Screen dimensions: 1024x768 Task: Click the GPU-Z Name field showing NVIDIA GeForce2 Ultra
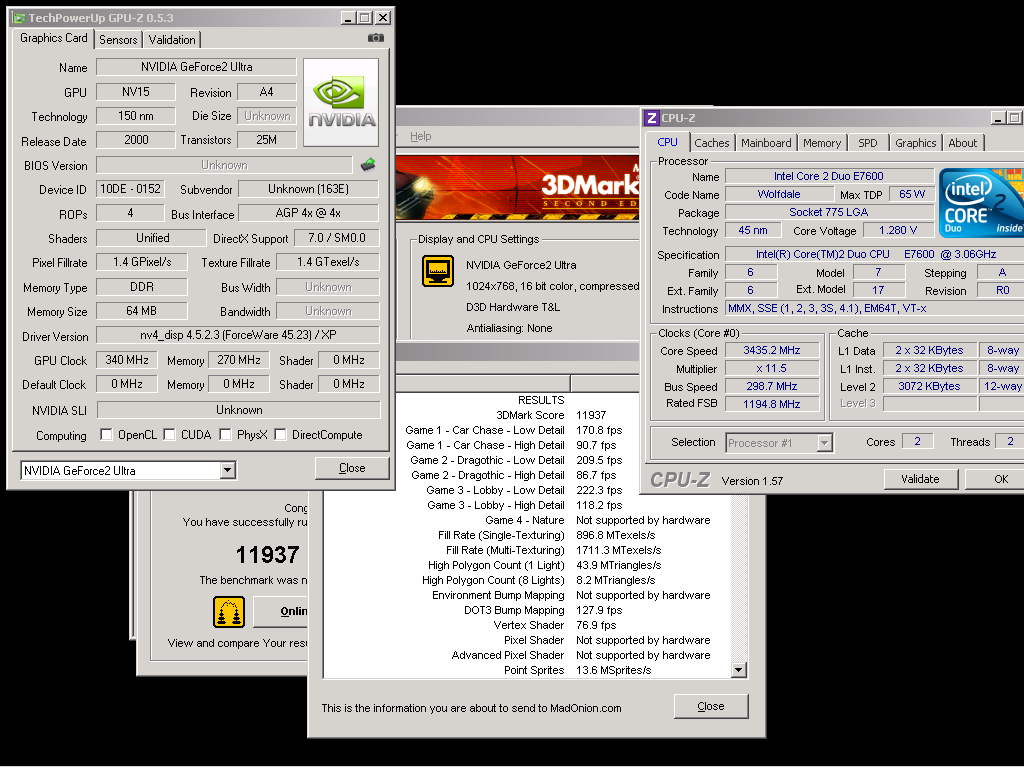(197, 67)
